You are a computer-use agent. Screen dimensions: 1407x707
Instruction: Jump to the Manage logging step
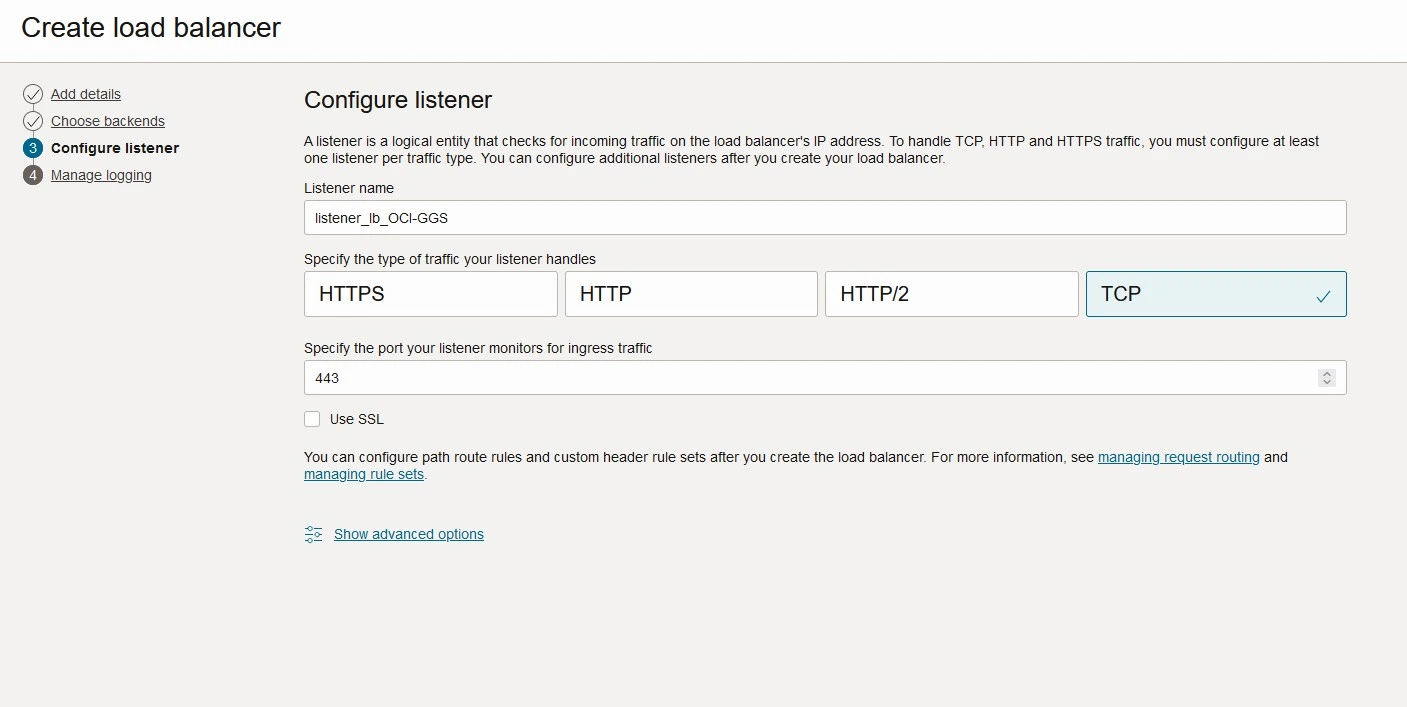(101, 175)
